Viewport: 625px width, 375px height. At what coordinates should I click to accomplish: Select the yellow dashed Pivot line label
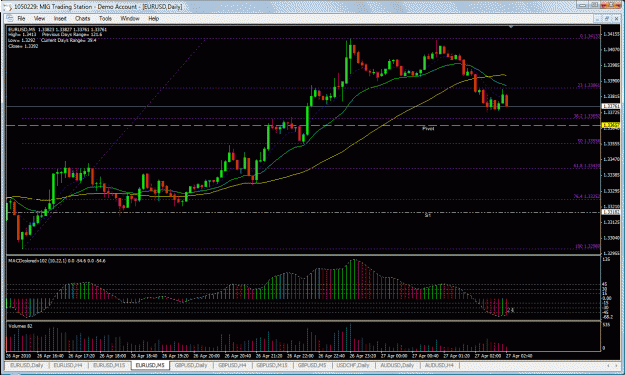tap(428, 129)
